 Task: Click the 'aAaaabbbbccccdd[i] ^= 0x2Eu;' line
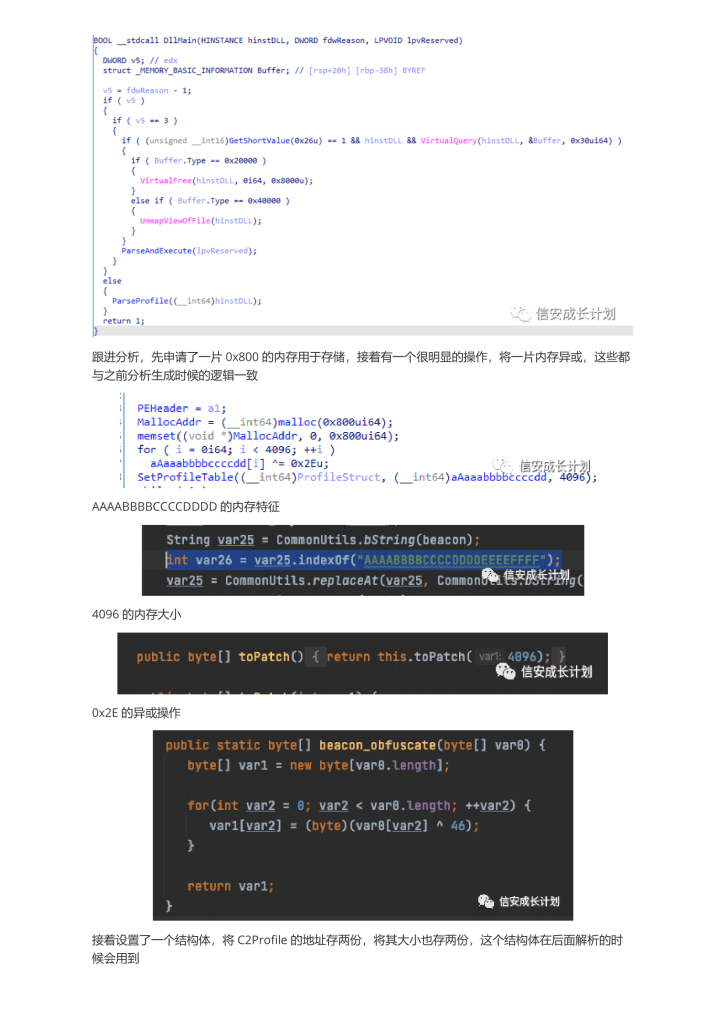click(x=239, y=464)
